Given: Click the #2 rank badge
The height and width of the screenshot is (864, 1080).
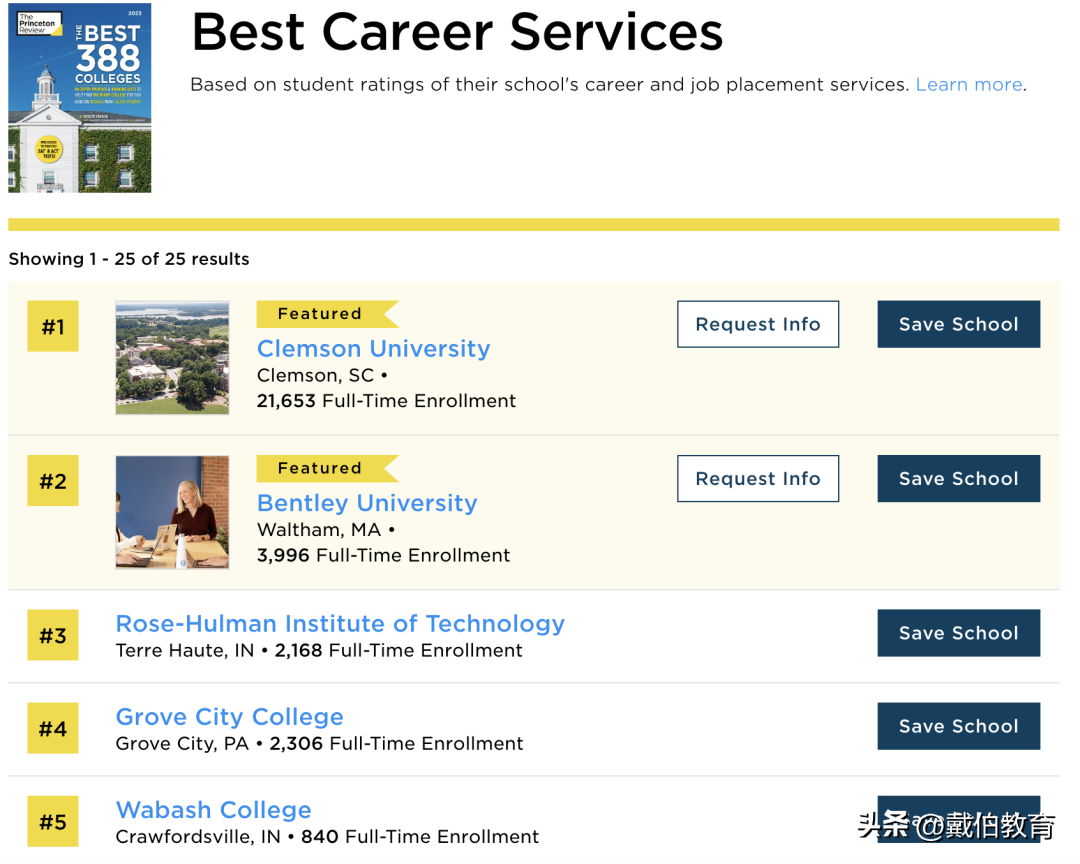Looking at the screenshot, I should (53, 482).
